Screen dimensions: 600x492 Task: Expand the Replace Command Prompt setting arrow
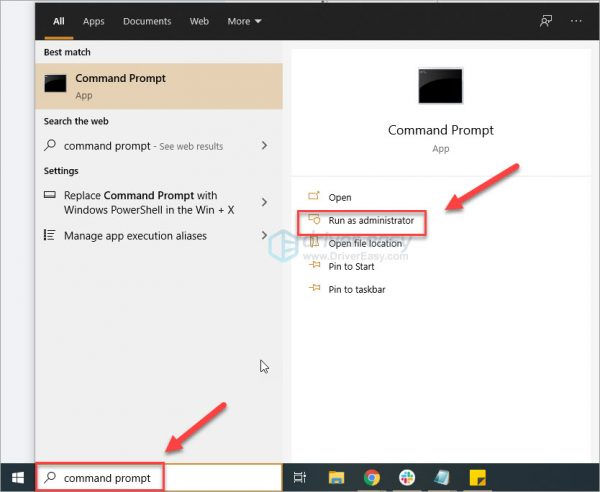click(x=264, y=202)
